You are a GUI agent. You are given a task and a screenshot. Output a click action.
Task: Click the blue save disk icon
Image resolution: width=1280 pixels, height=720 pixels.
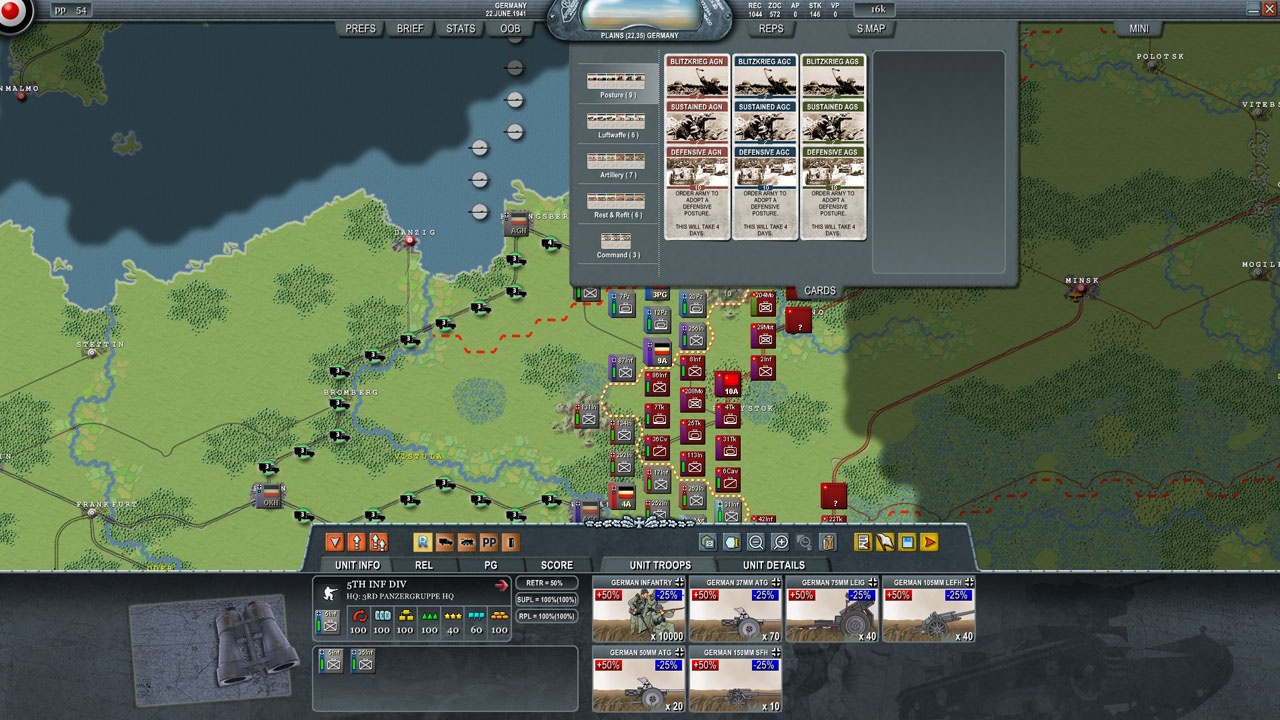(x=907, y=542)
